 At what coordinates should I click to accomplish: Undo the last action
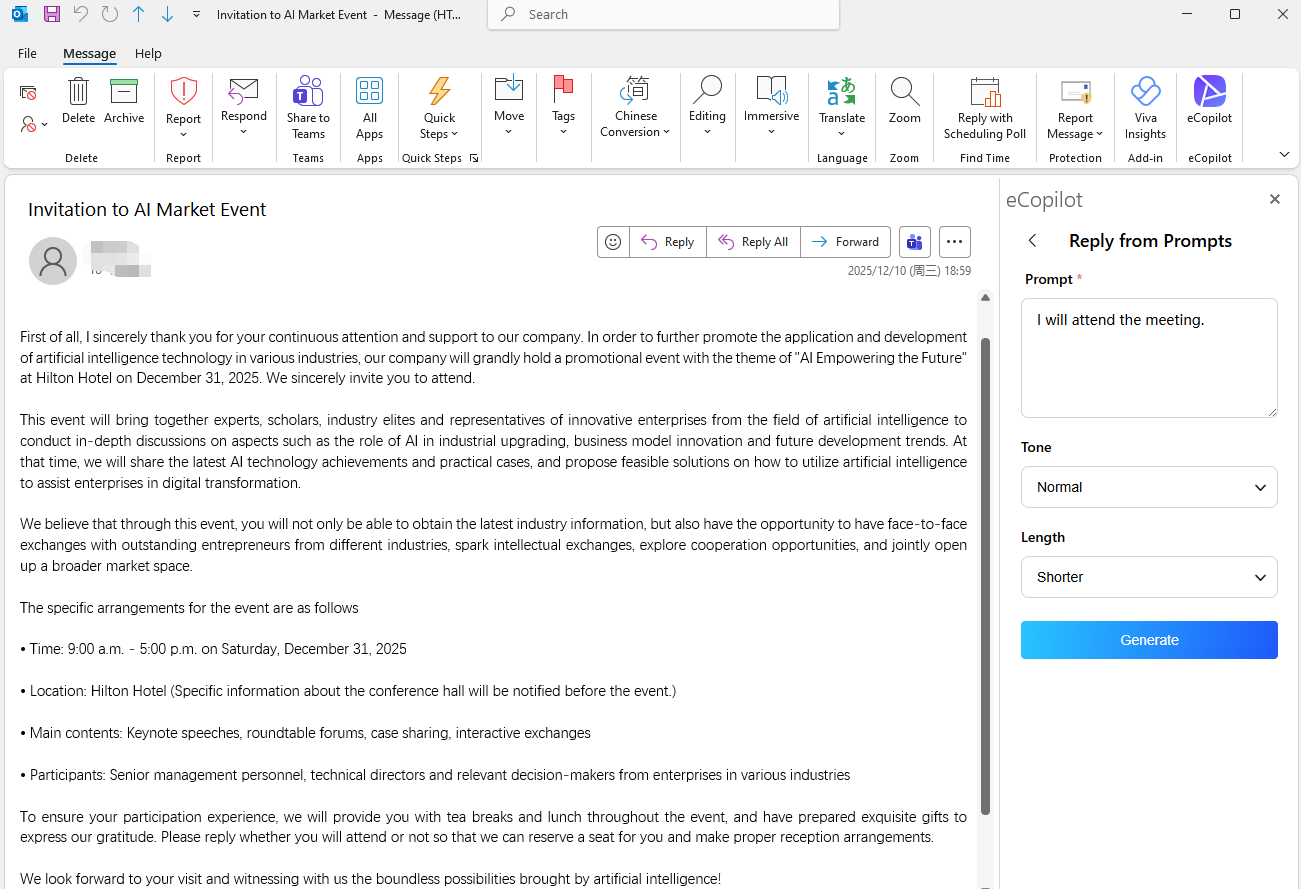[78, 14]
